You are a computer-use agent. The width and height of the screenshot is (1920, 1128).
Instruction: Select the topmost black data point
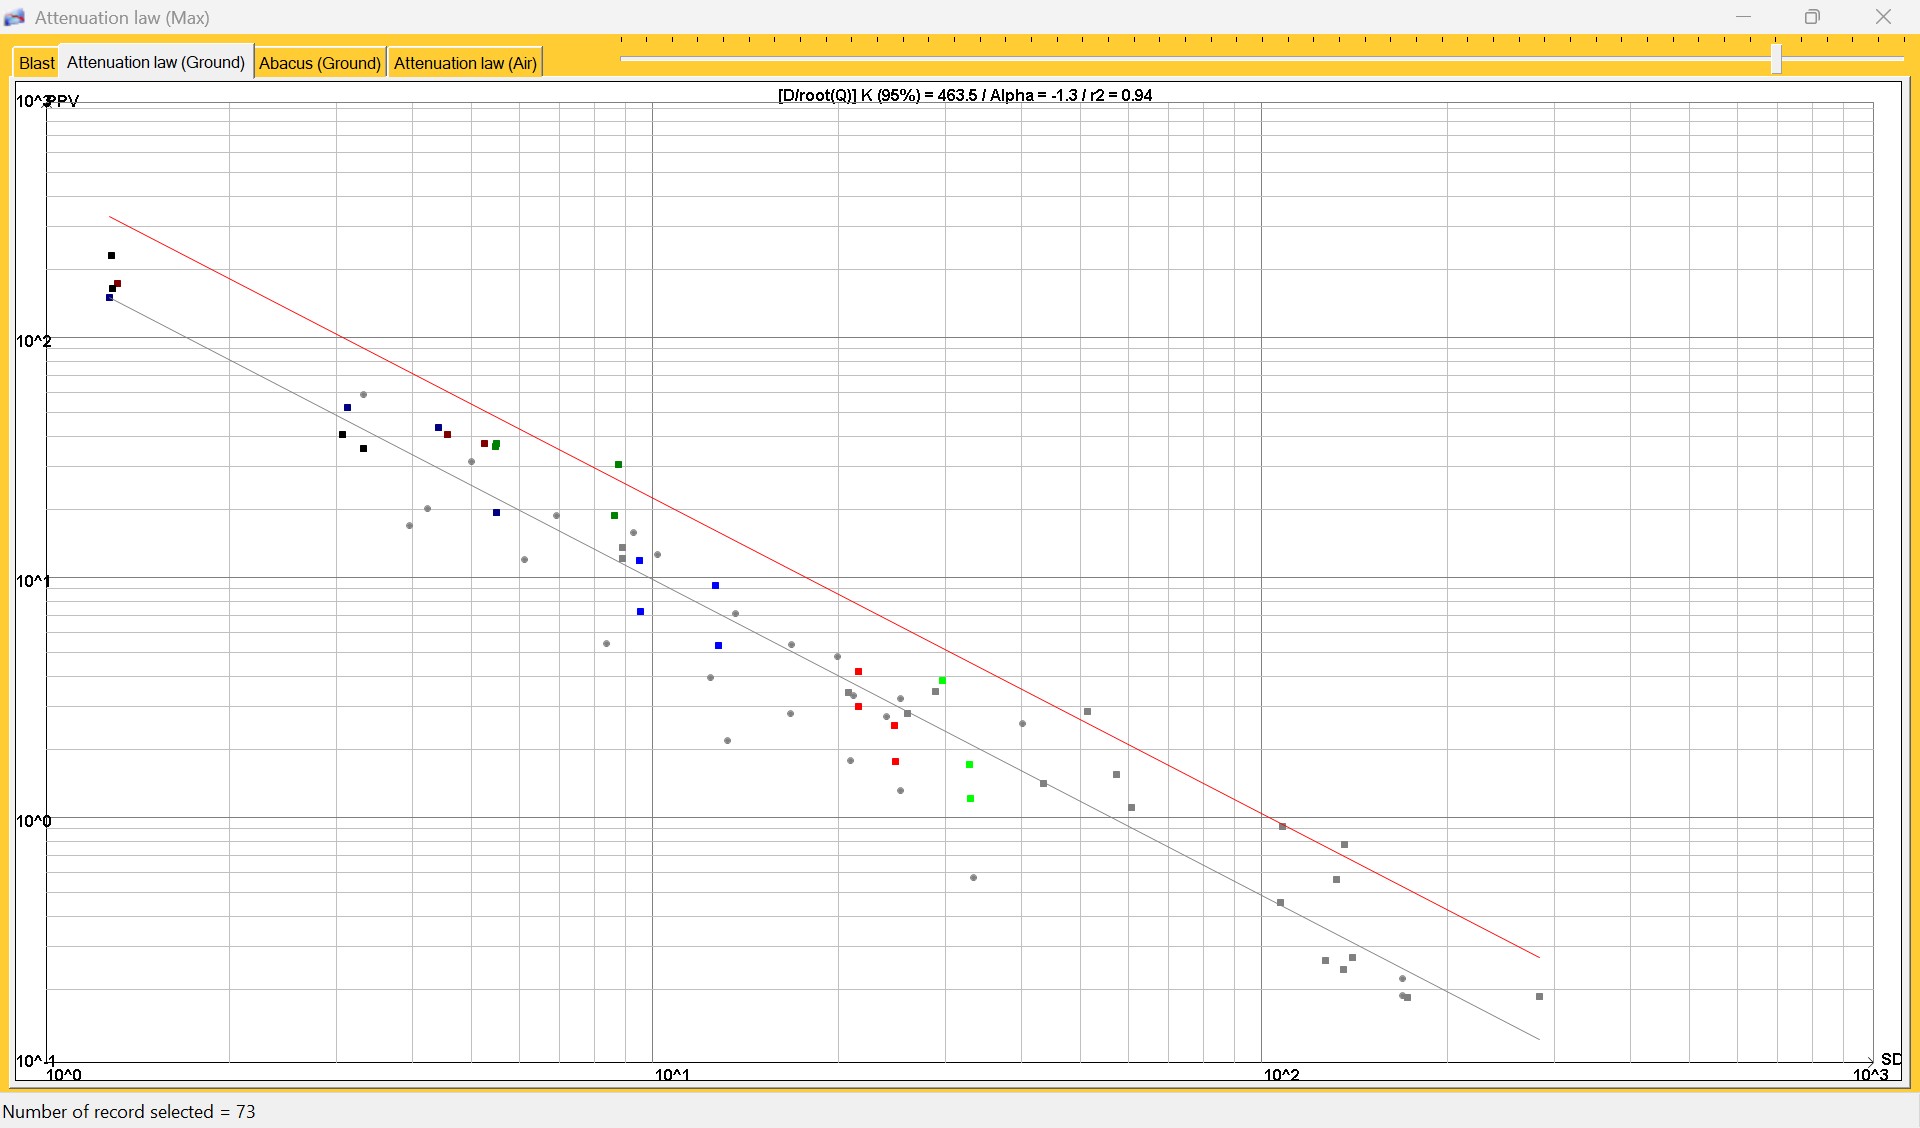pos(111,255)
